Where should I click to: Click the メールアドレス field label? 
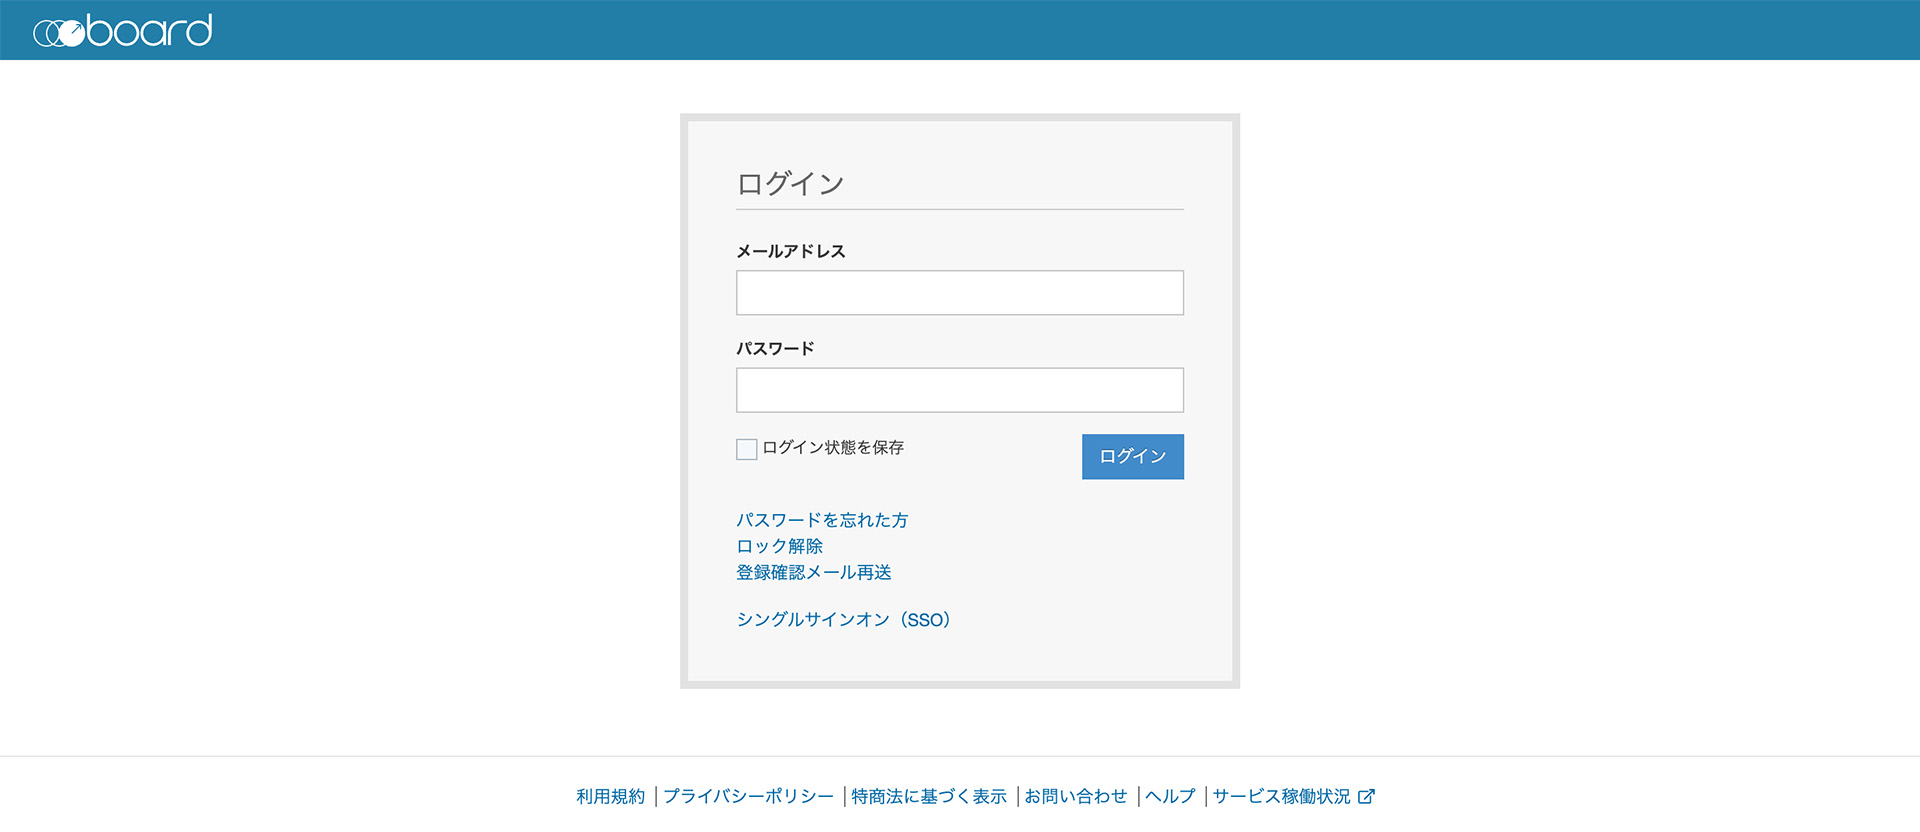(x=790, y=252)
